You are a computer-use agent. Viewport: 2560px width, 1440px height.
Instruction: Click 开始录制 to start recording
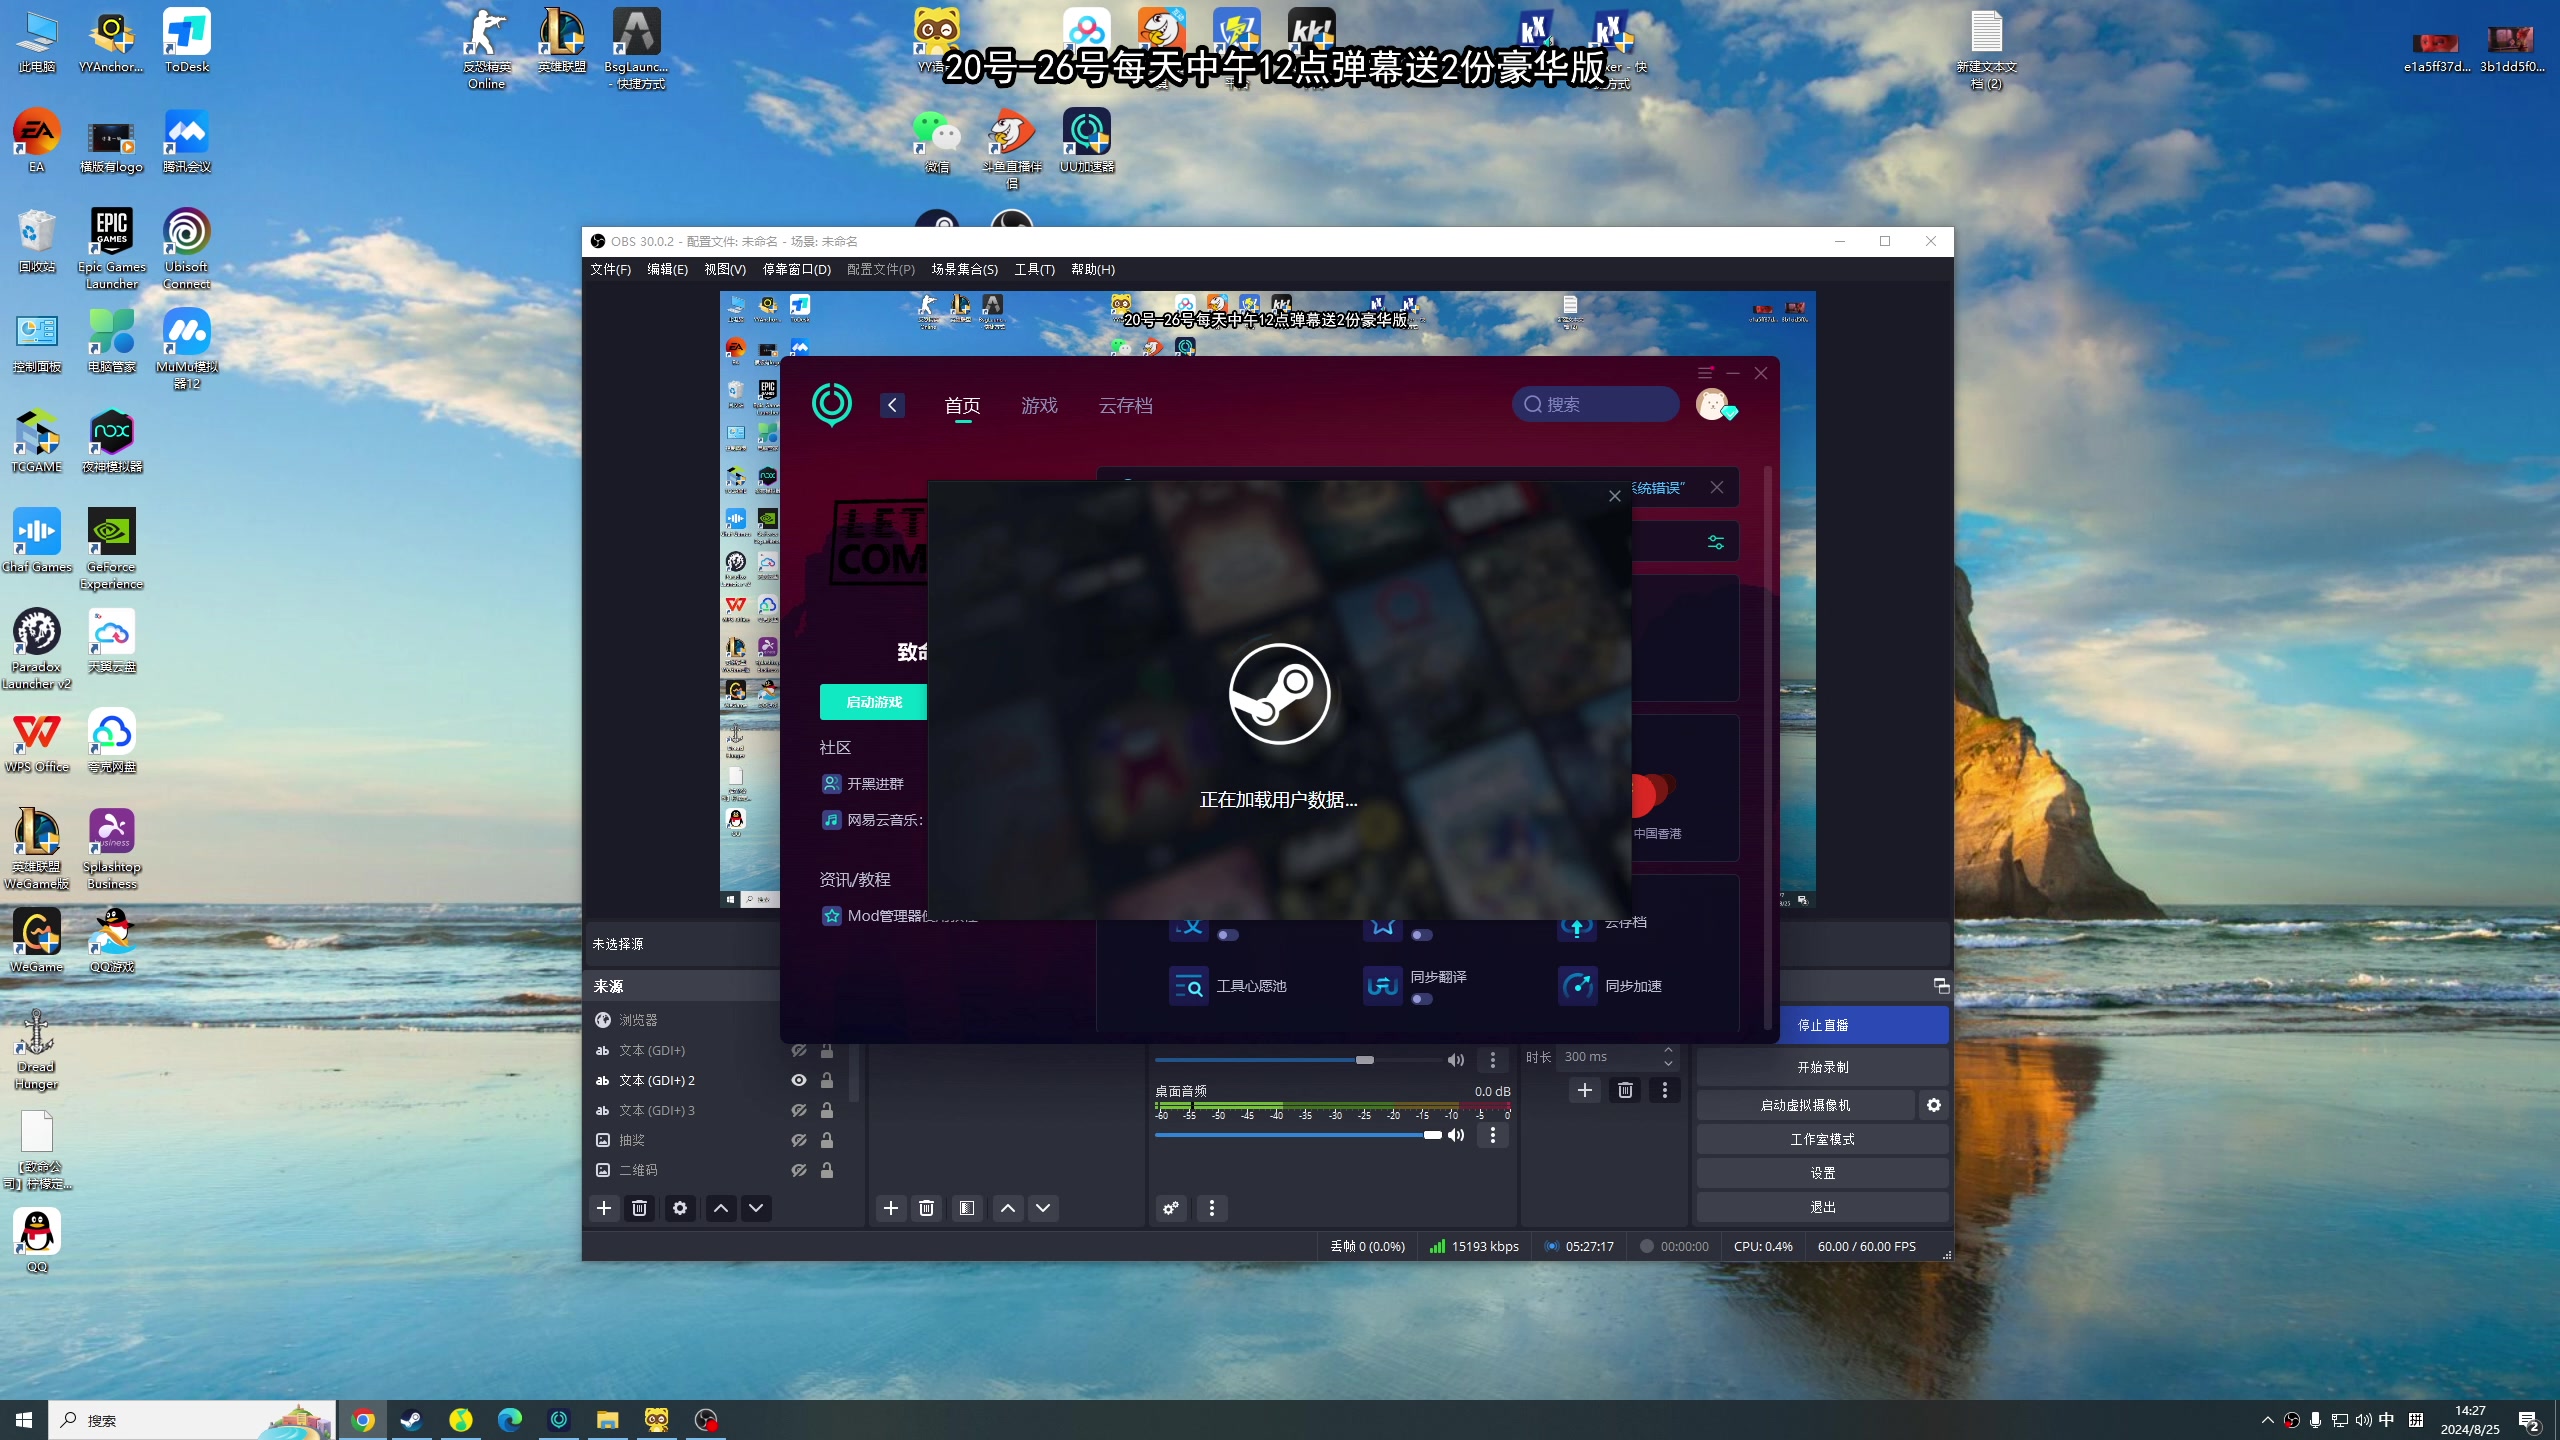click(1823, 1067)
